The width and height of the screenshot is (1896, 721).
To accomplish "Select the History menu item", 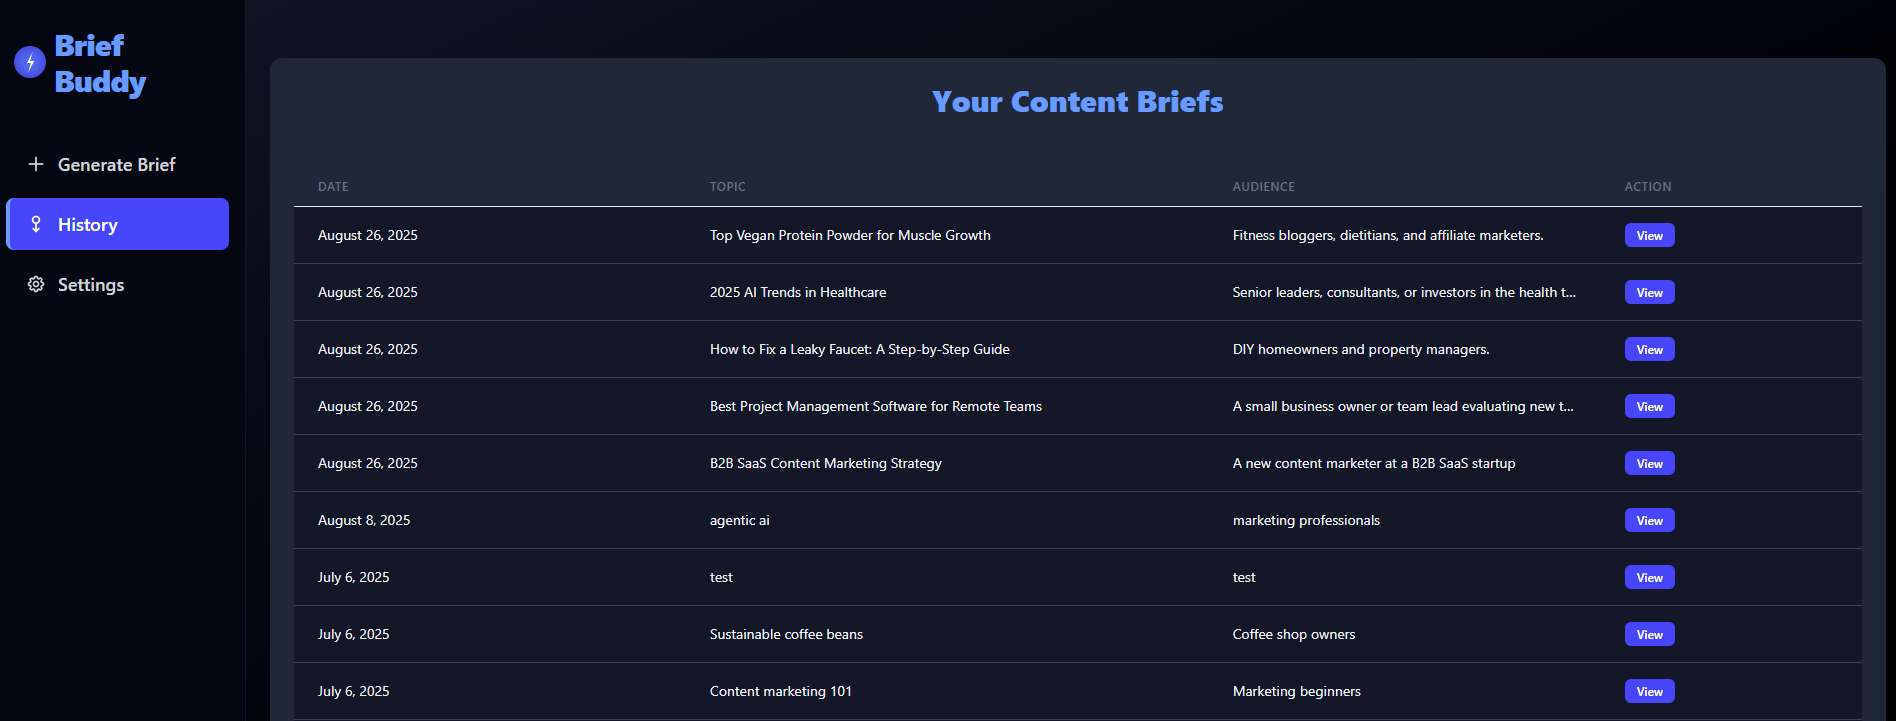I will pyautogui.click(x=118, y=224).
